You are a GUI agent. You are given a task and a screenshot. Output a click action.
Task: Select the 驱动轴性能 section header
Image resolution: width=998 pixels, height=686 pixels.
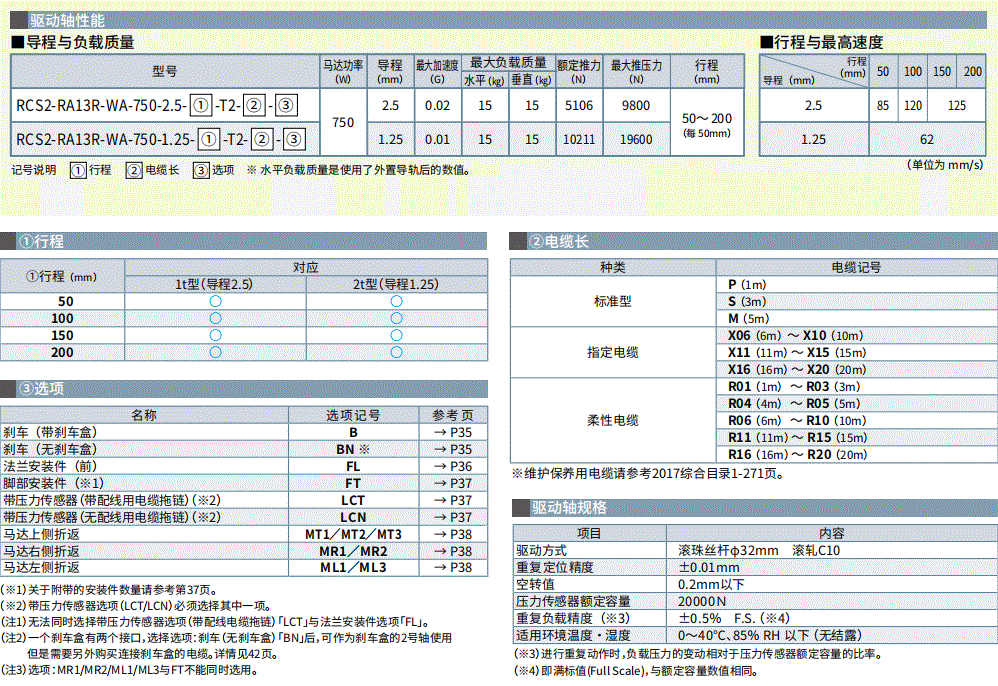click(x=498, y=20)
